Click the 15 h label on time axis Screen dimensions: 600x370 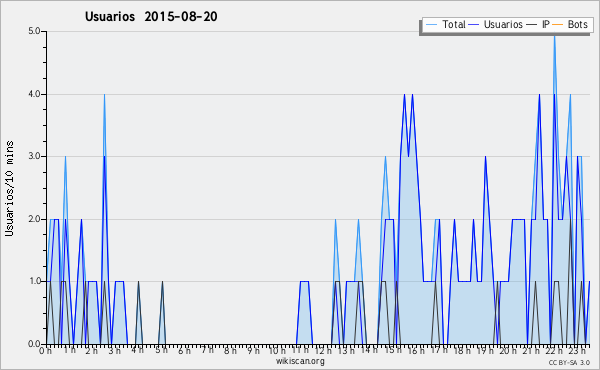point(390,351)
